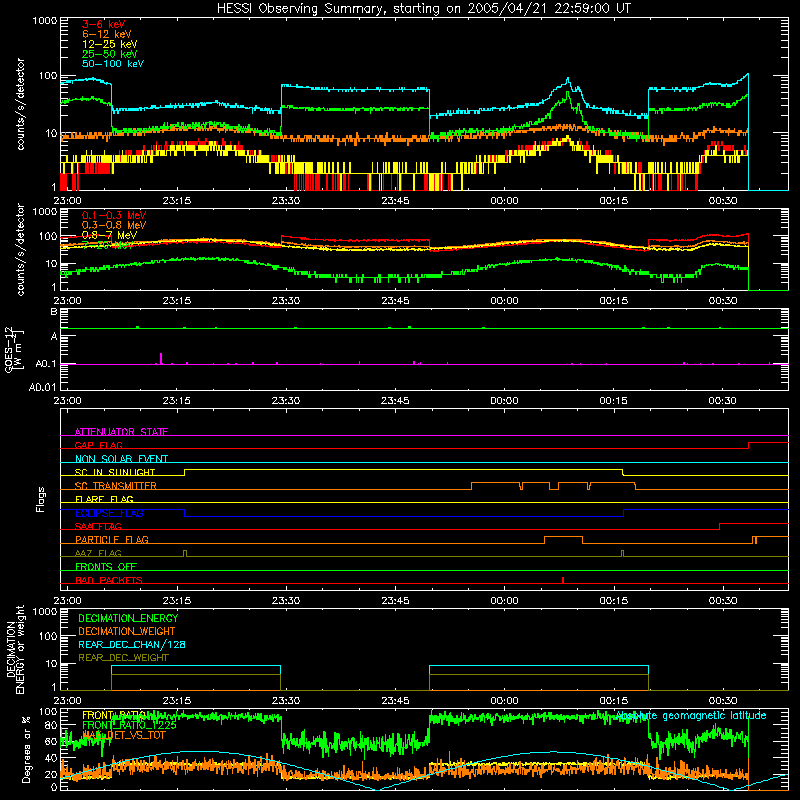Click the 0.1-0.3 MeV legend entry

tap(114, 215)
